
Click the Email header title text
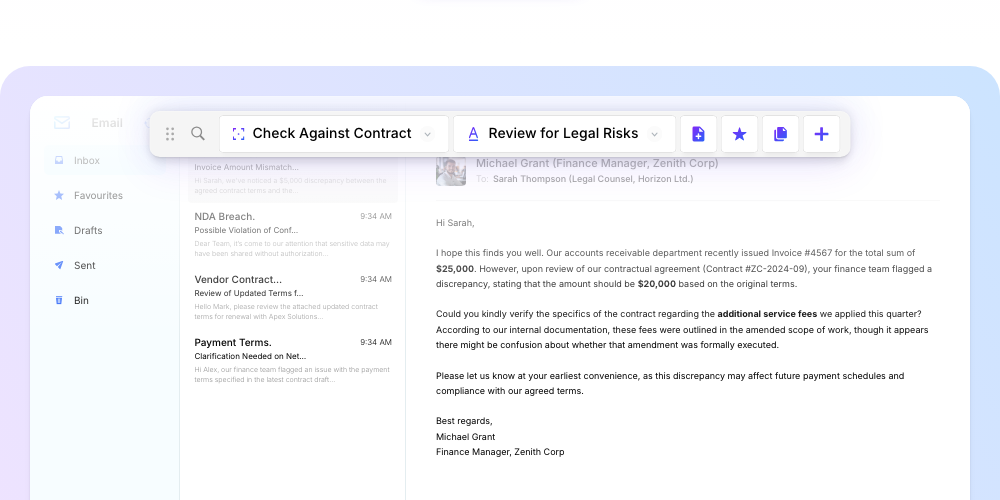(x=107, y=123)
